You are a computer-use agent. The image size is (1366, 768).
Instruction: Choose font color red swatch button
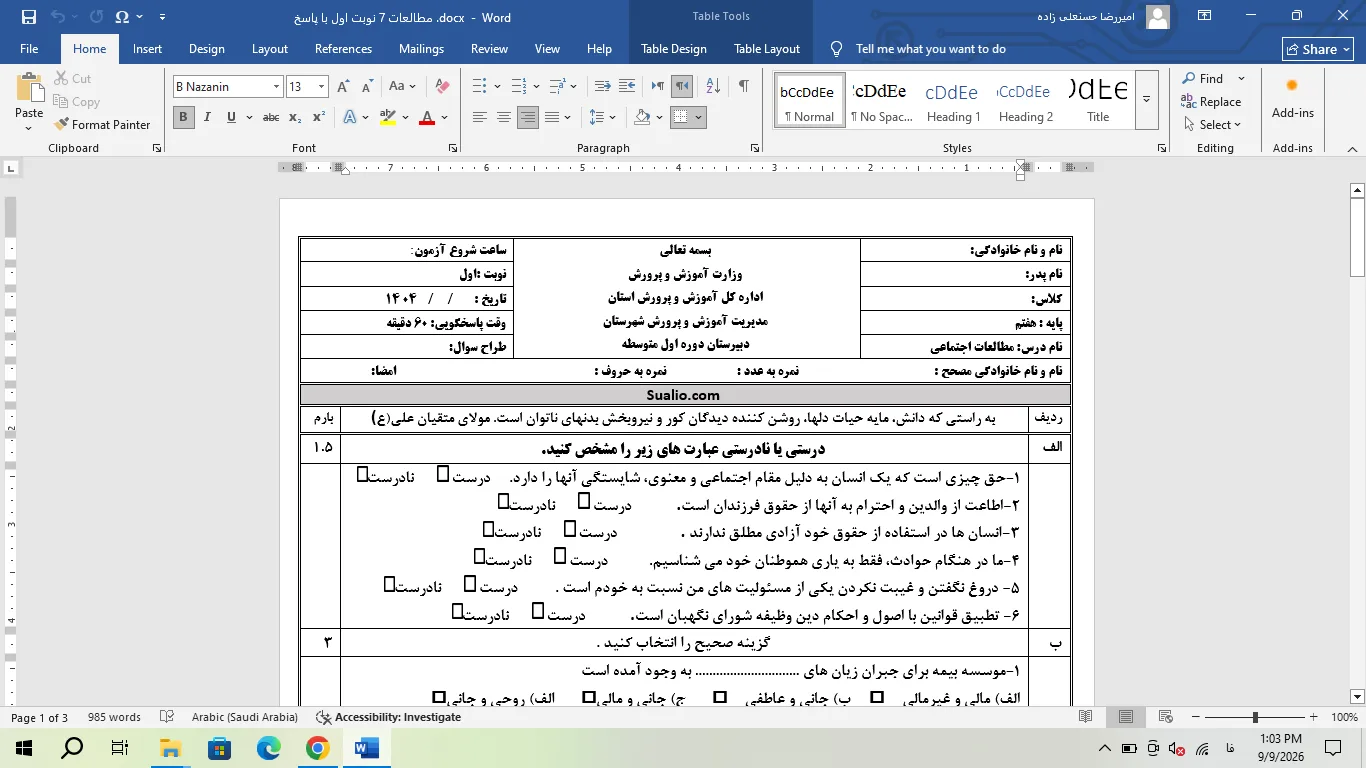427,117
